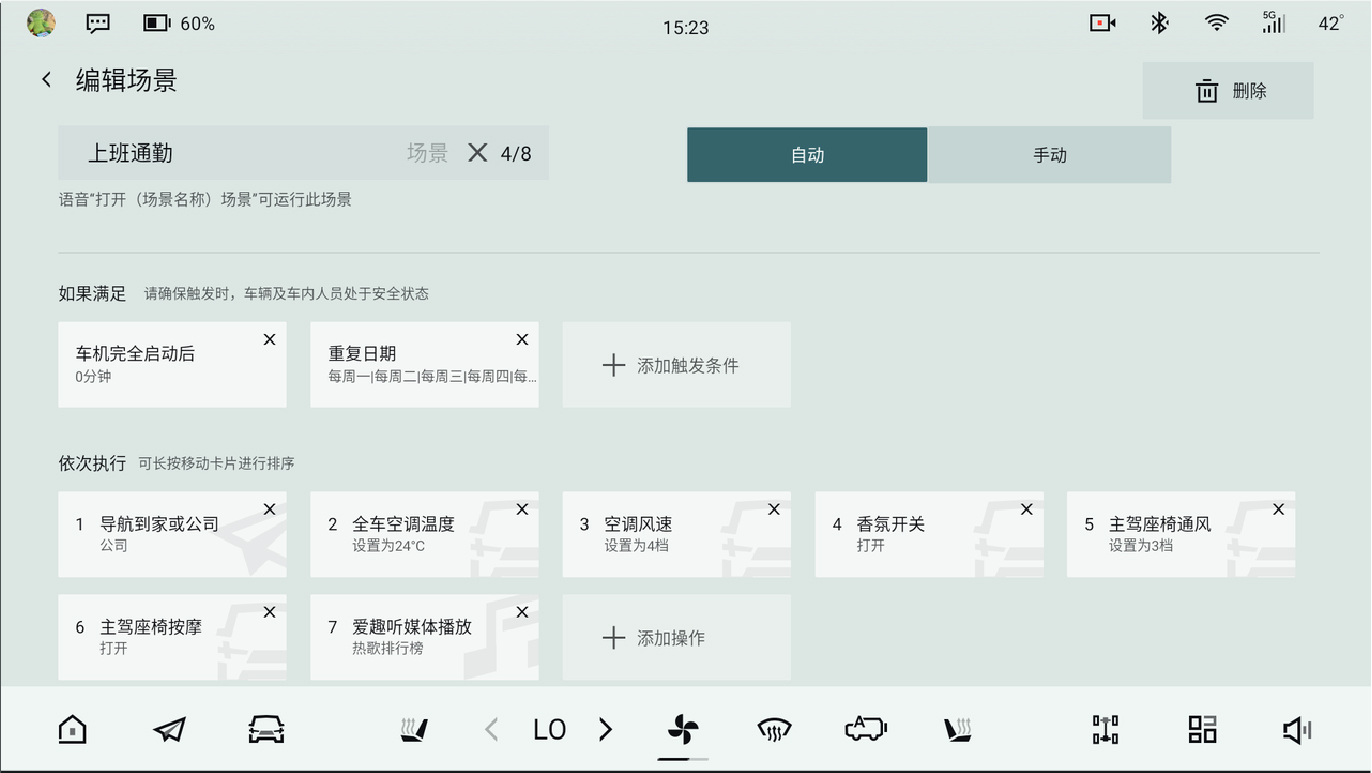Go to the home screen icon
Viewport: 1372px width, 773px height.
tap(72, 730)
